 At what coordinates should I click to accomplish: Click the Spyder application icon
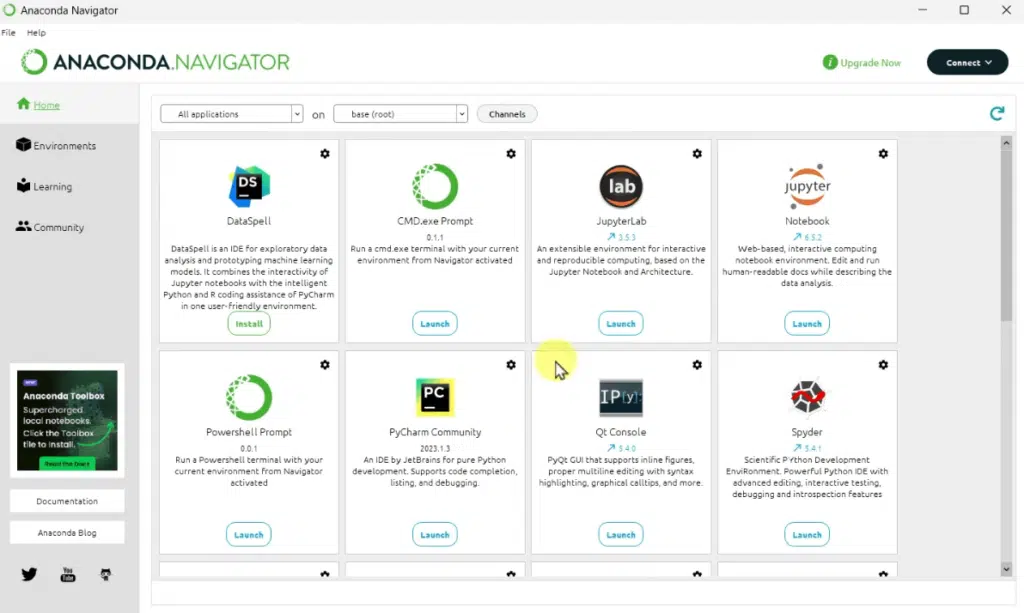(x=807, y=397)
